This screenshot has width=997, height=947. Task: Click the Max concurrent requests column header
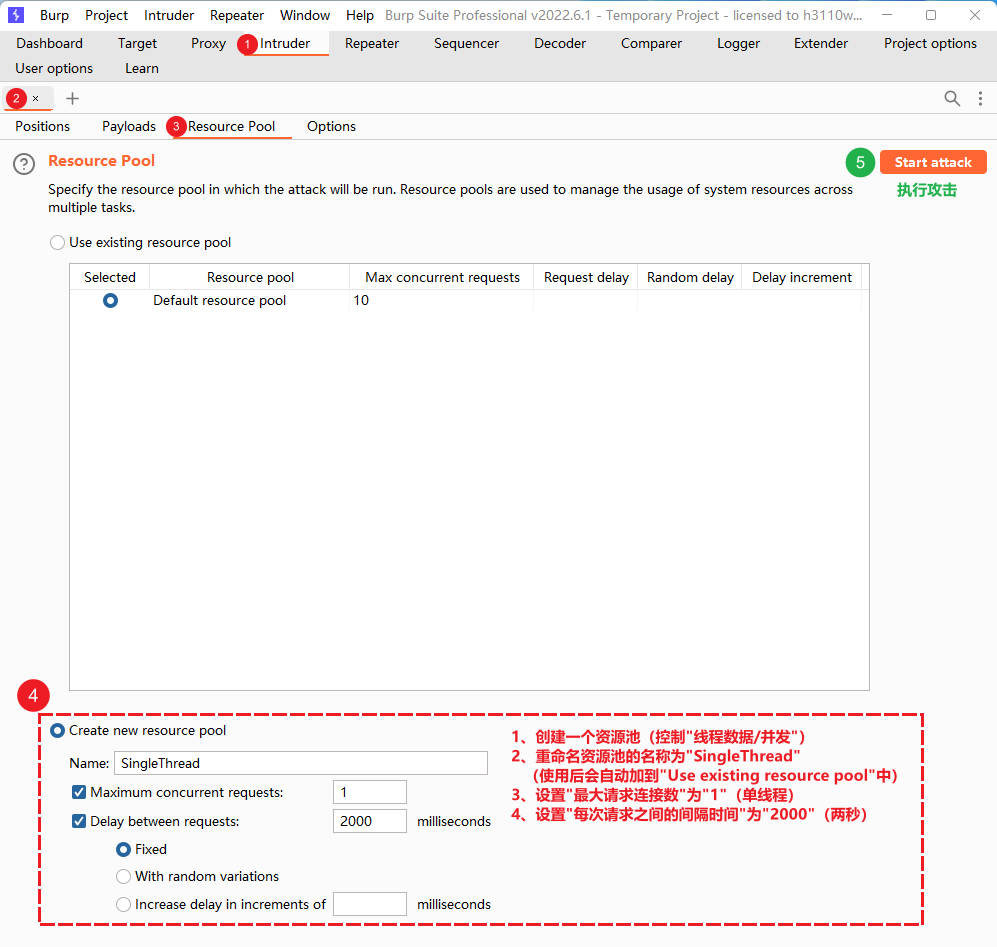(442, 277)
